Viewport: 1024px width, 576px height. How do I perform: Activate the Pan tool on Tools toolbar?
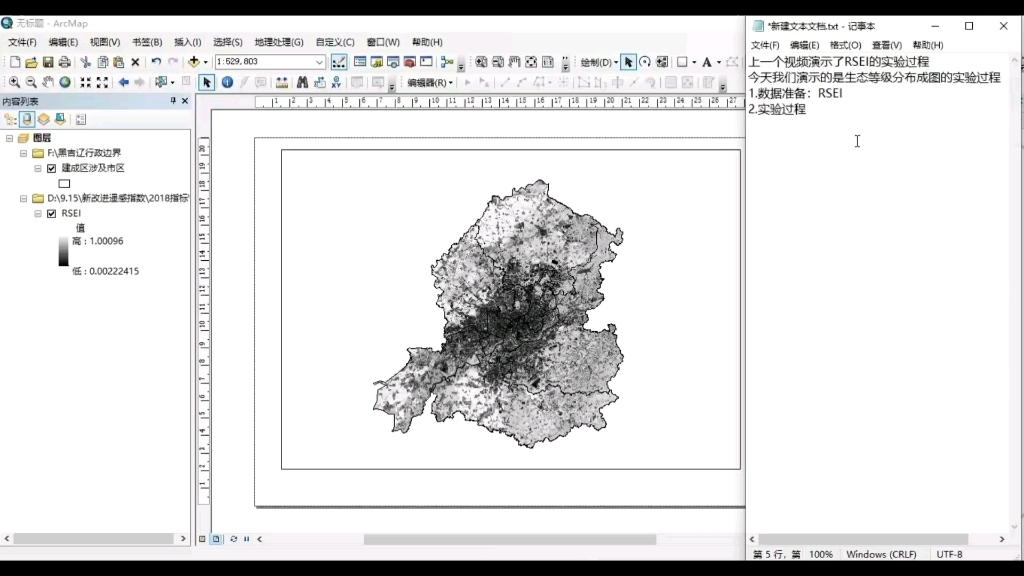[x=49, y=82]
